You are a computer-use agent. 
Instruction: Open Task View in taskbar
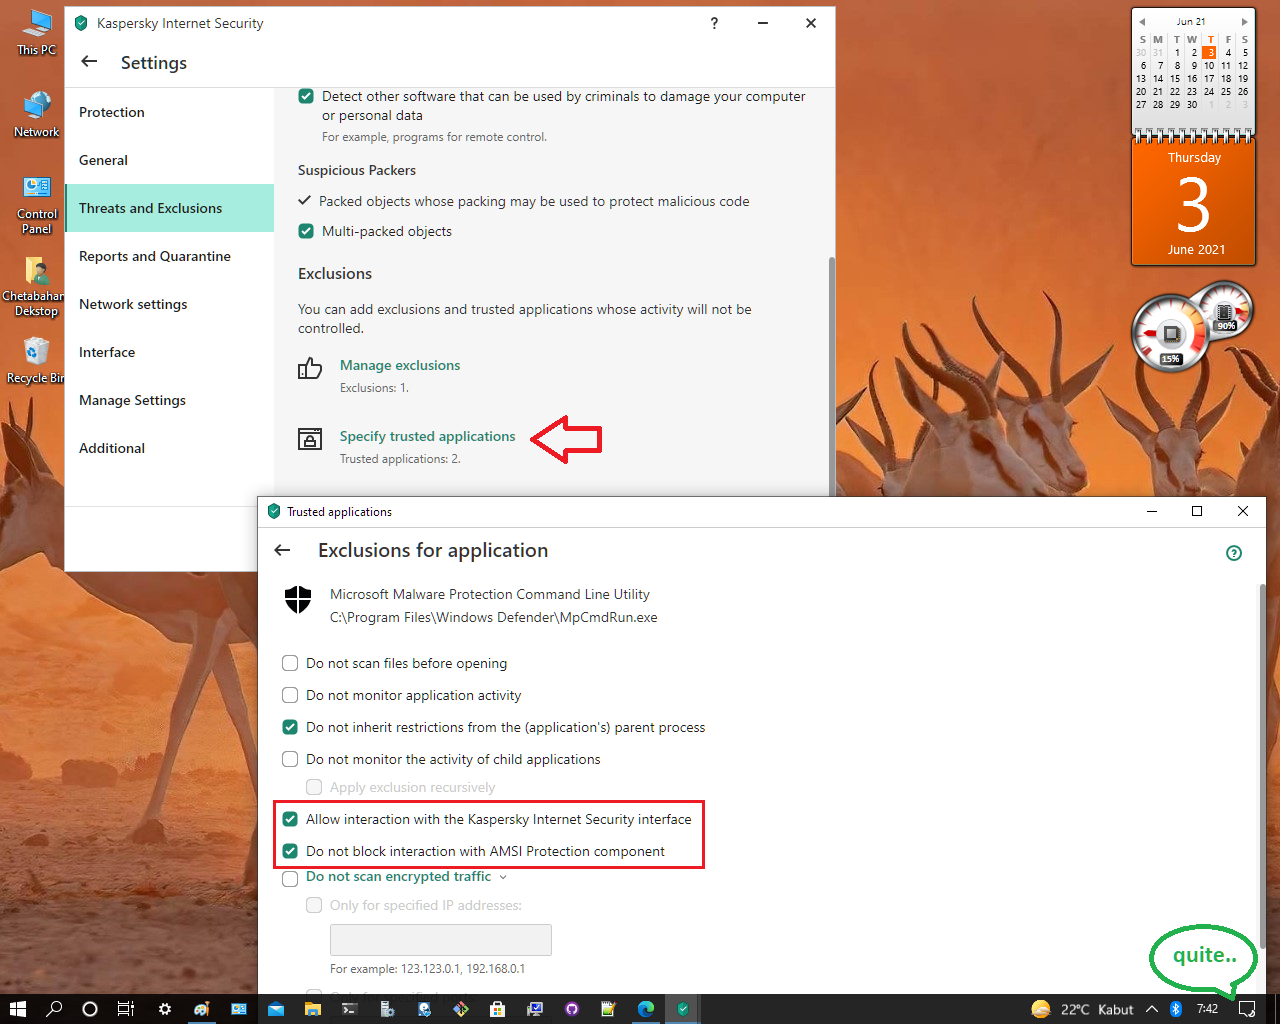click(x=126, y=1009)
